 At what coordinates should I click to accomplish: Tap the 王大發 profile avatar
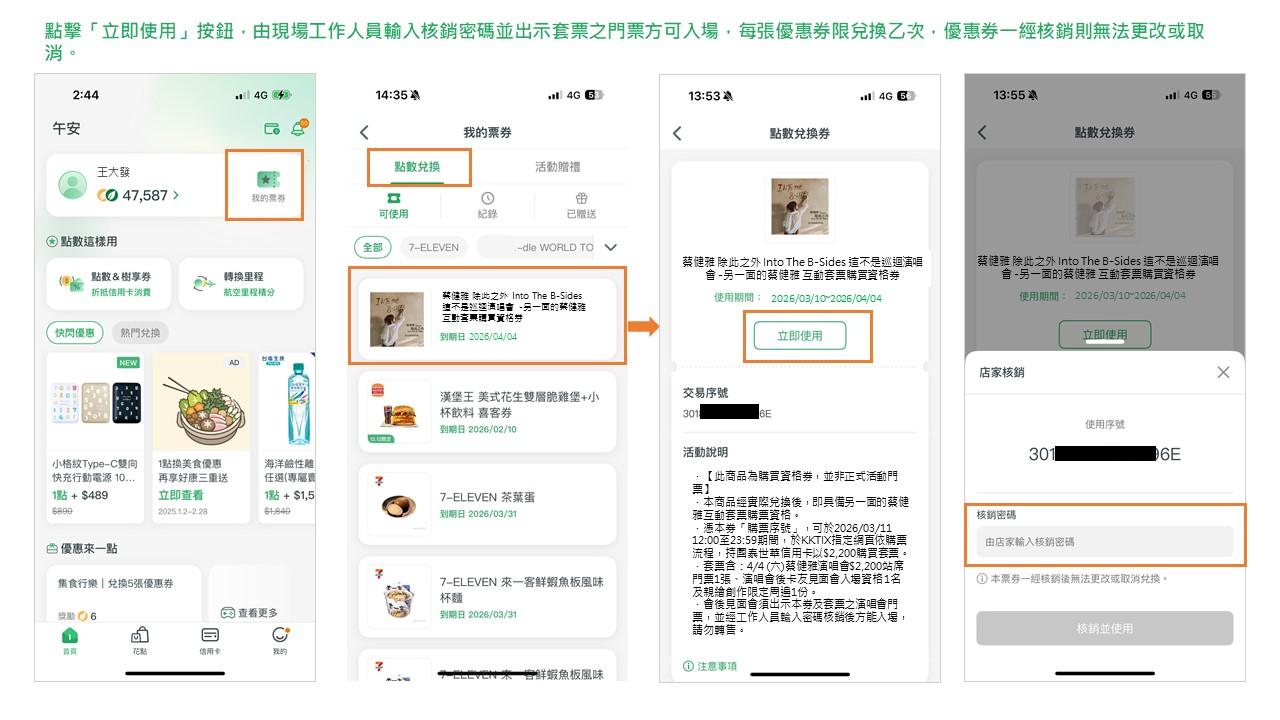(x=72, y=185)
